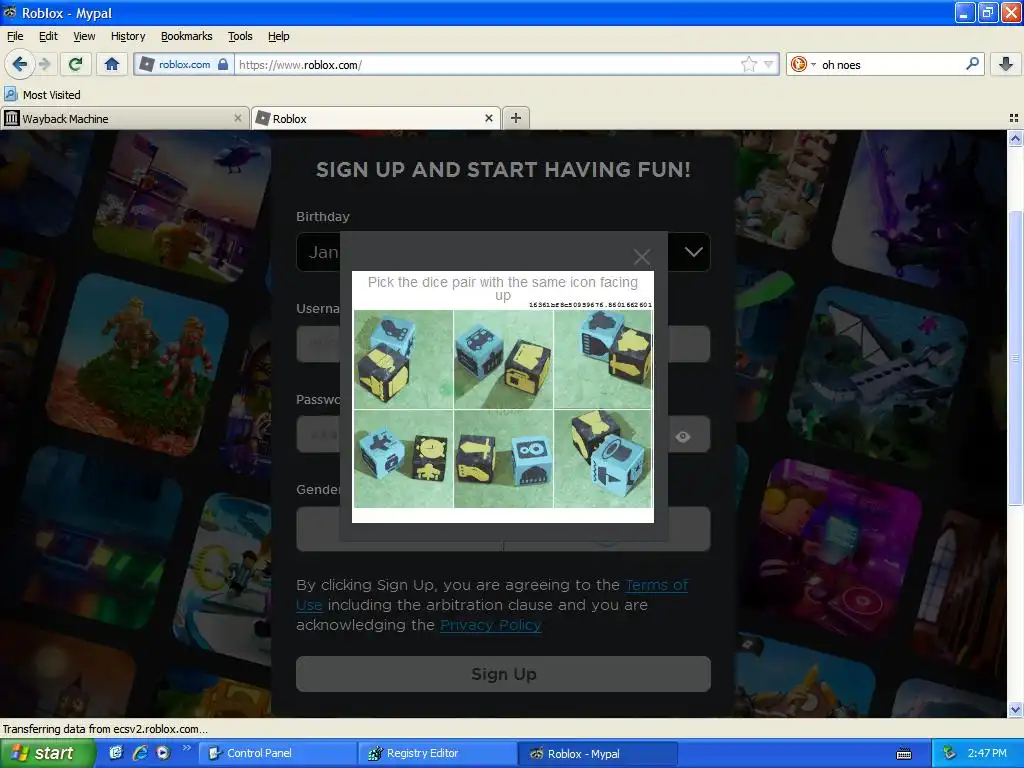Click the page scrollbar up arrow
This screenshot has height=768, width=1024.
pyautogui.click(x=1015, y=138)
